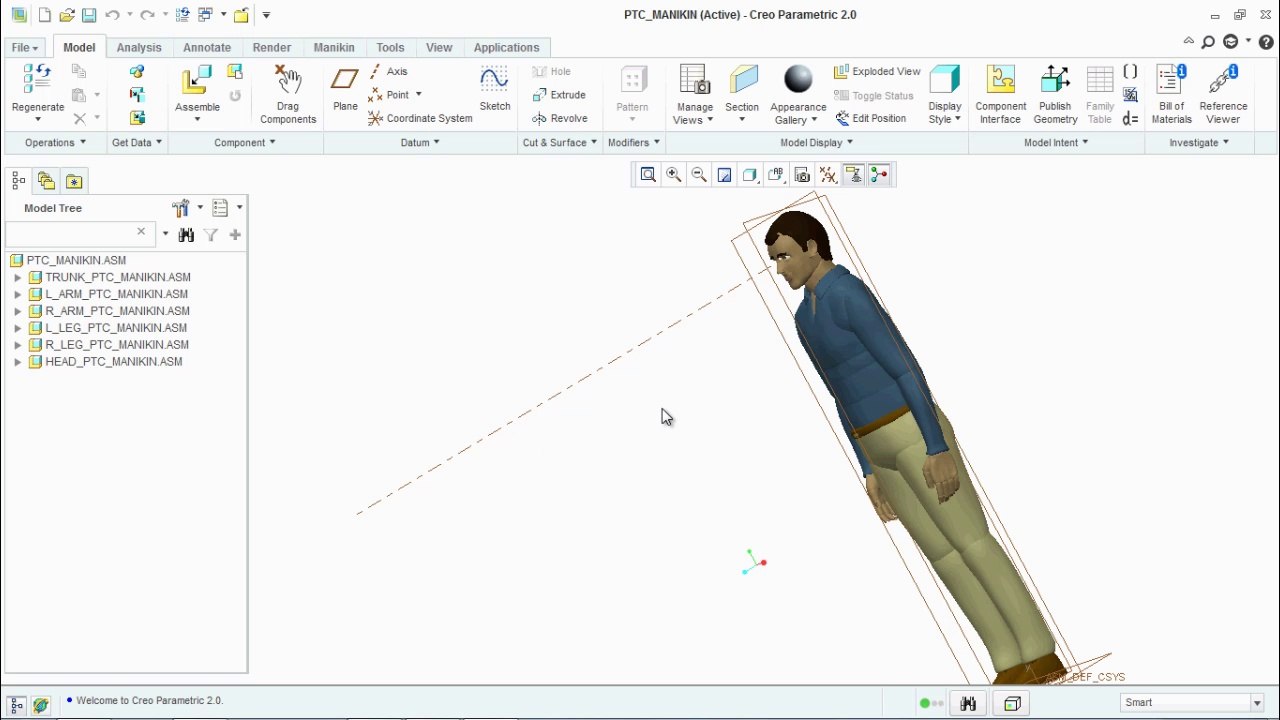Open the Model Display group dropdown
The height and width of the screenshot is (720, 1280).
pyautogui.click(x=817, y=143)
